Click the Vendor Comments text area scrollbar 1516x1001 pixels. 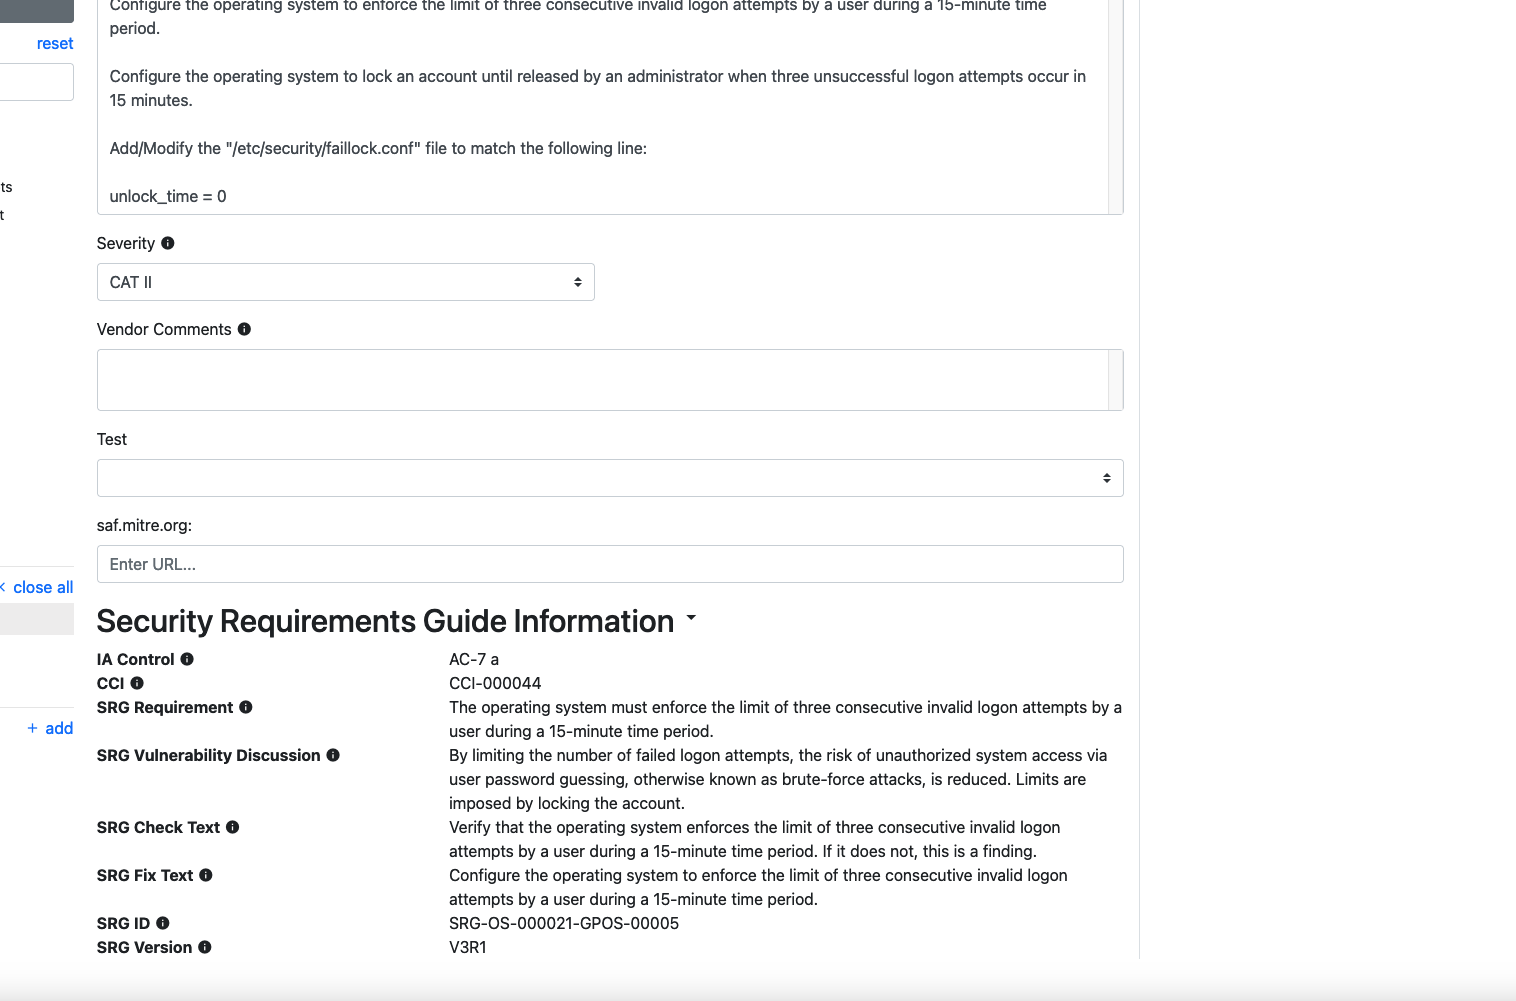click(x=1115, y=380)
